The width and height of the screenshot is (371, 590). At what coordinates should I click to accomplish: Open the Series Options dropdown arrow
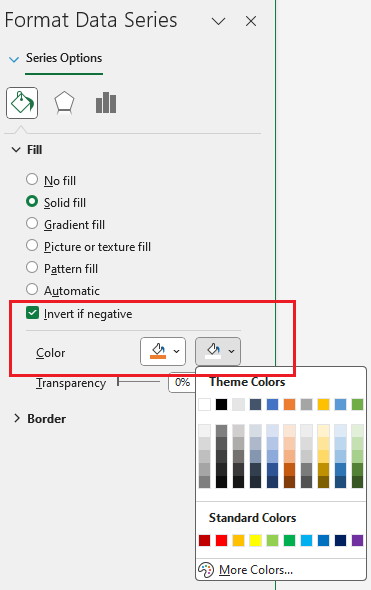coord(14,59)
